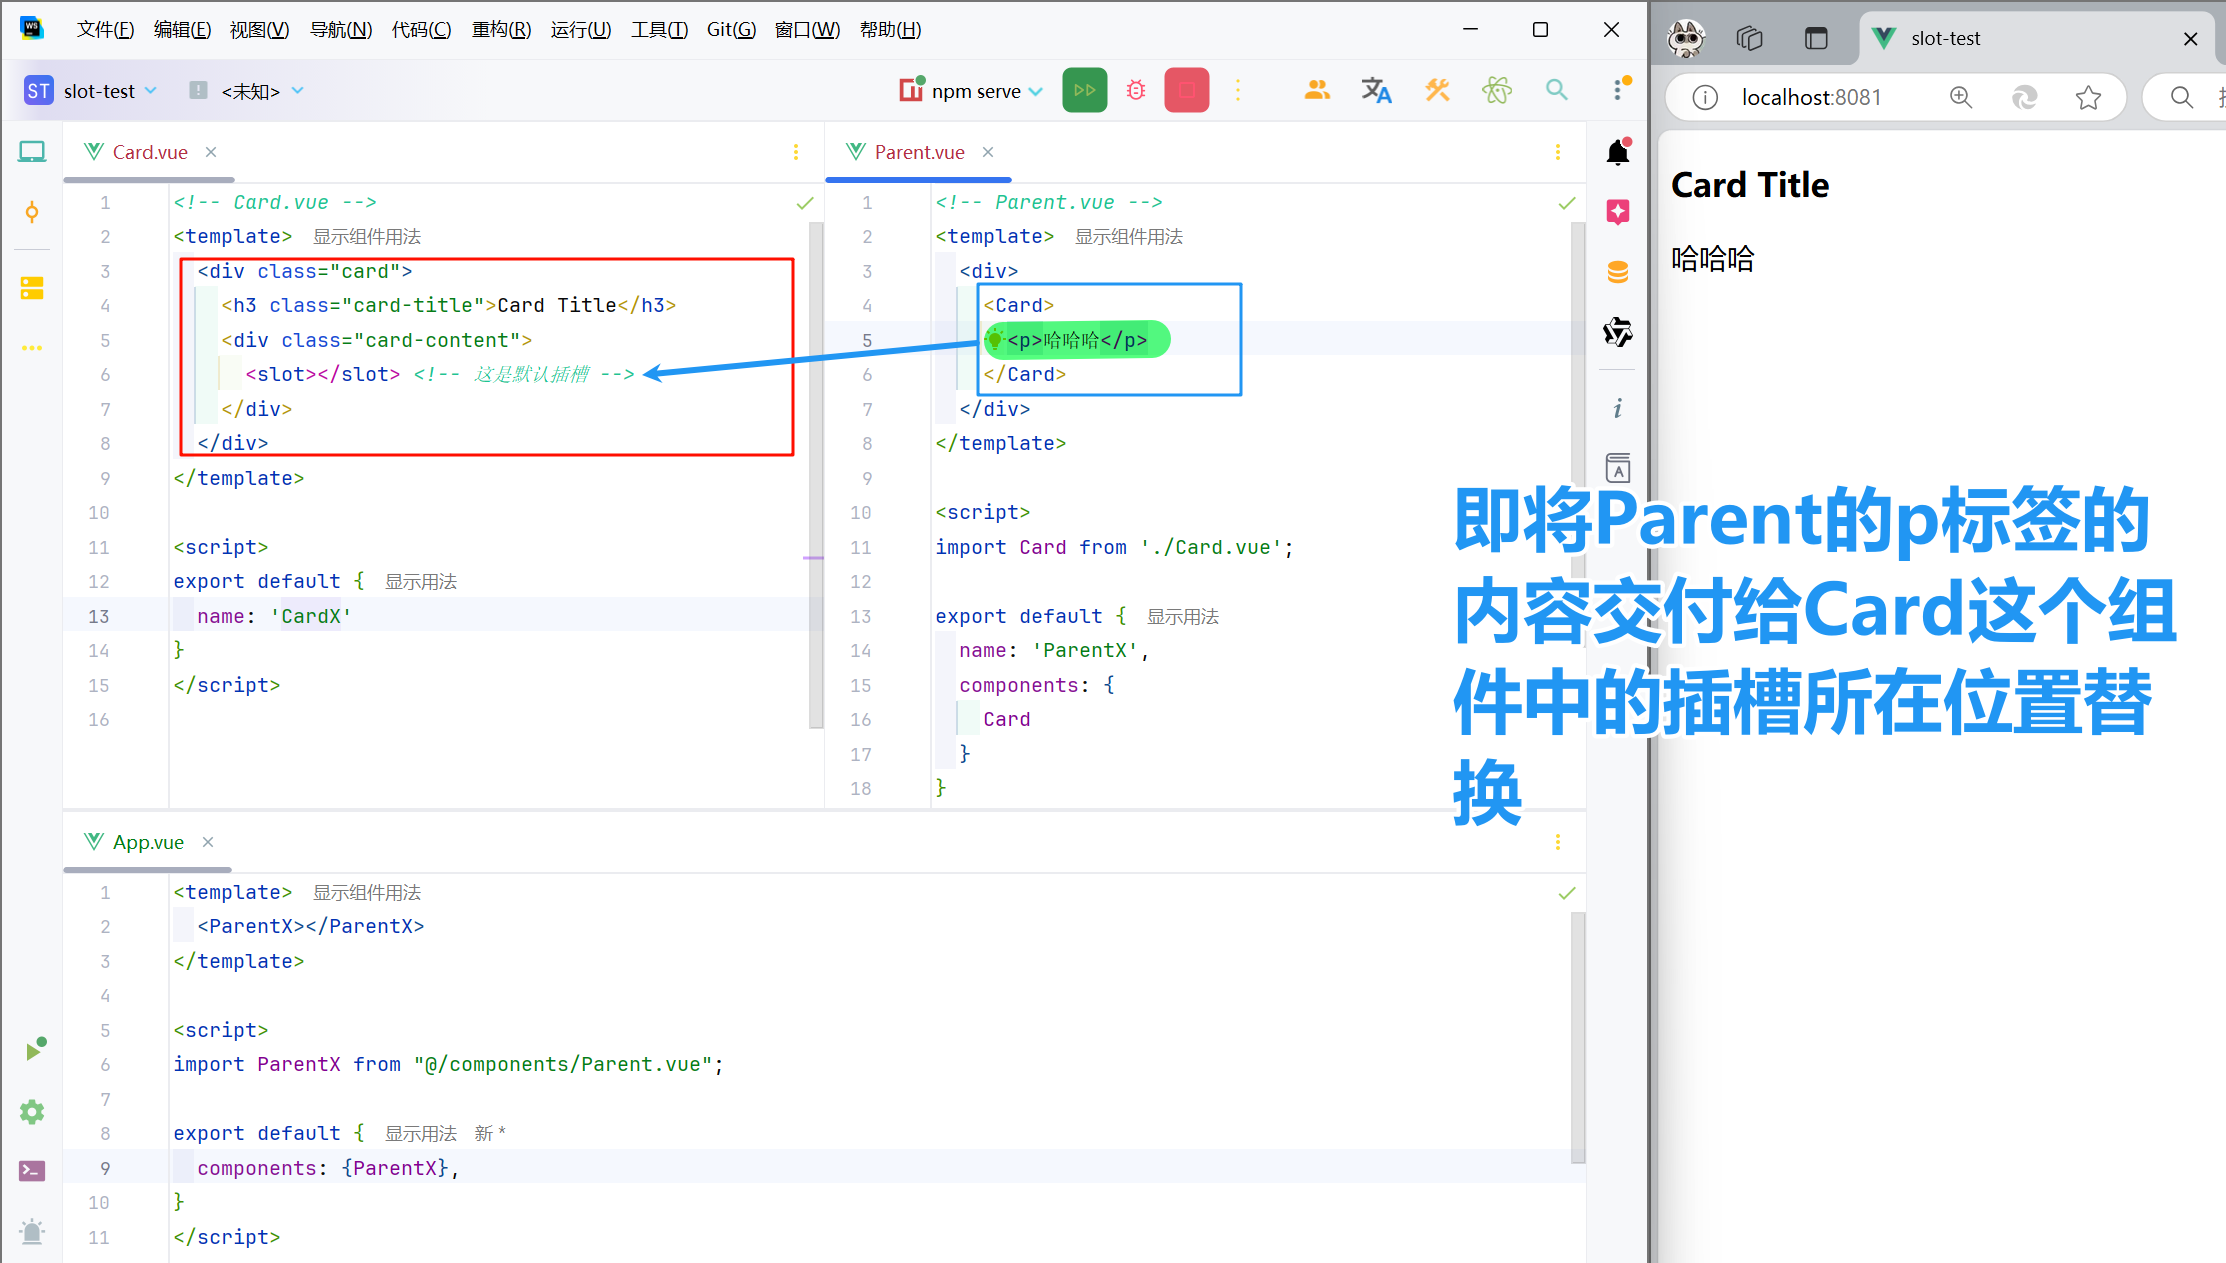Open Code With Me people icon

point(1317,91)
